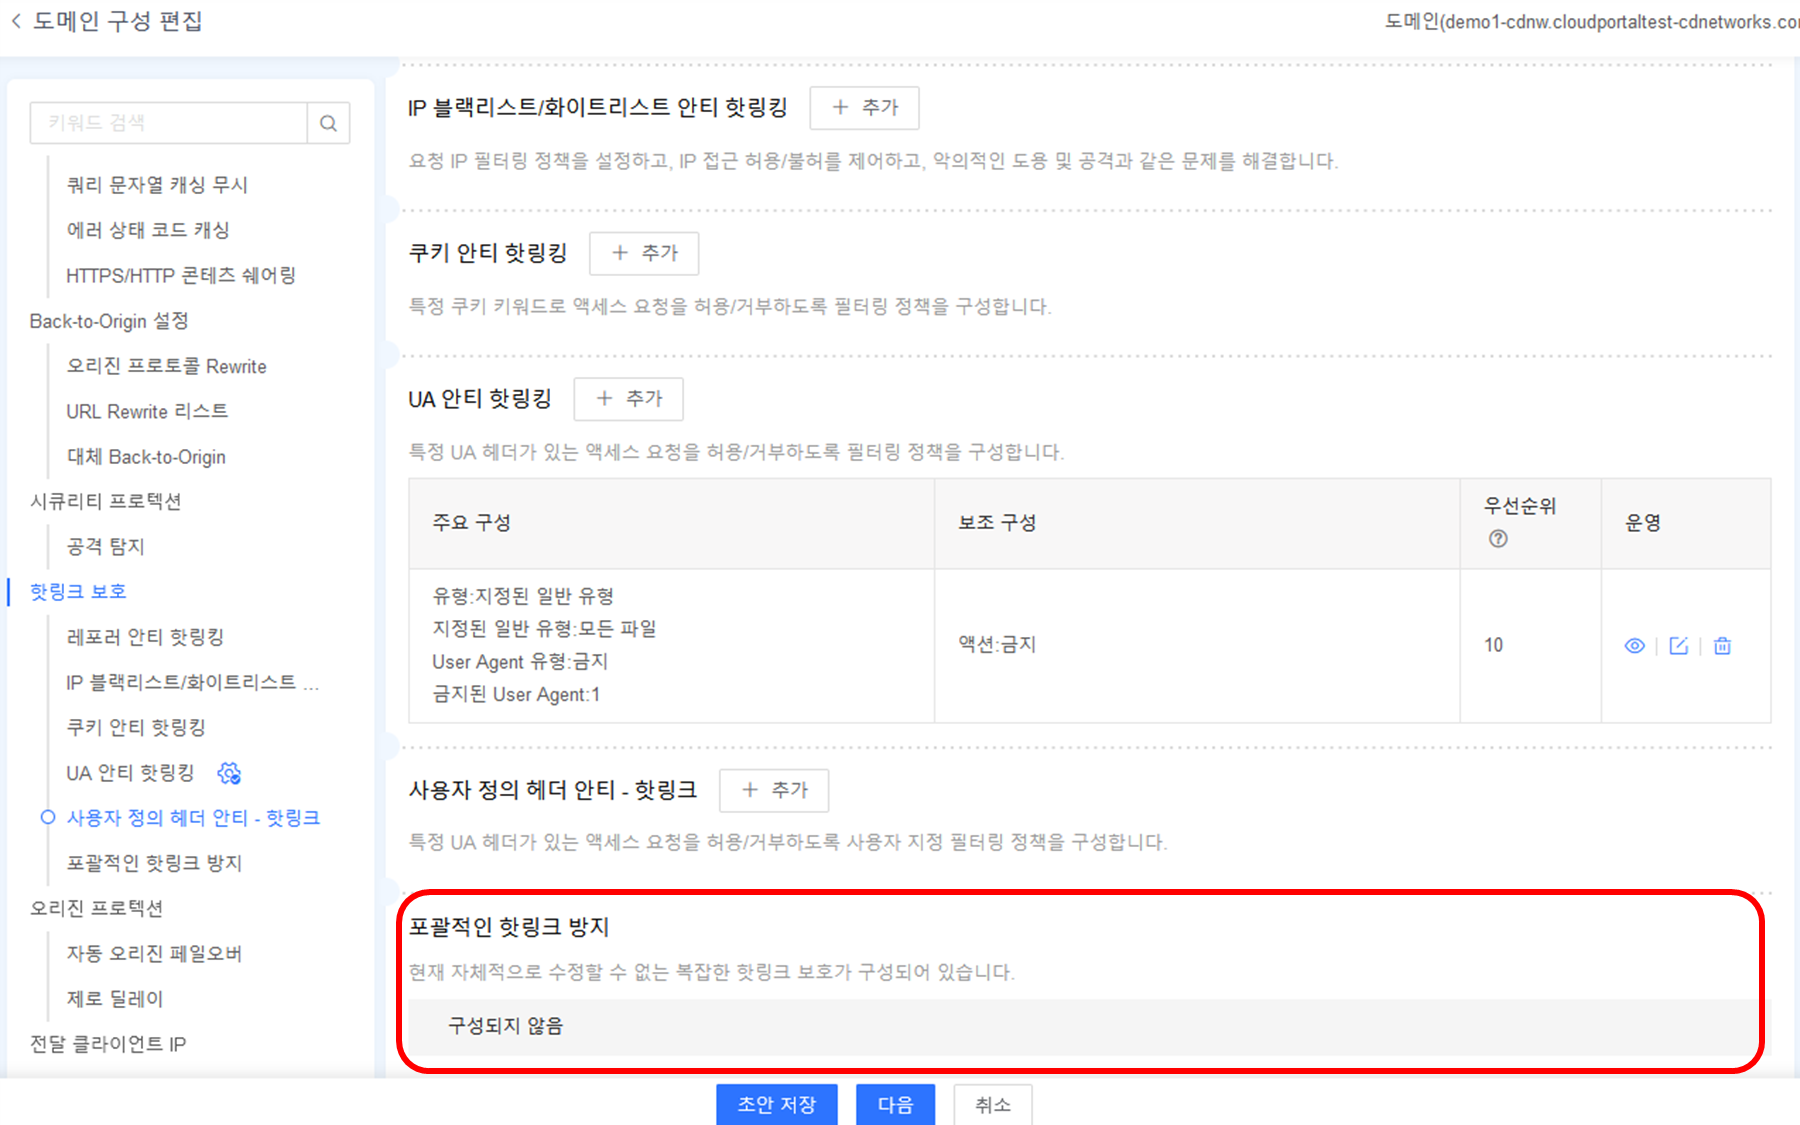
Task: Collapse the 핫링크 보호 sidebar section
Action: coord(78,592)
